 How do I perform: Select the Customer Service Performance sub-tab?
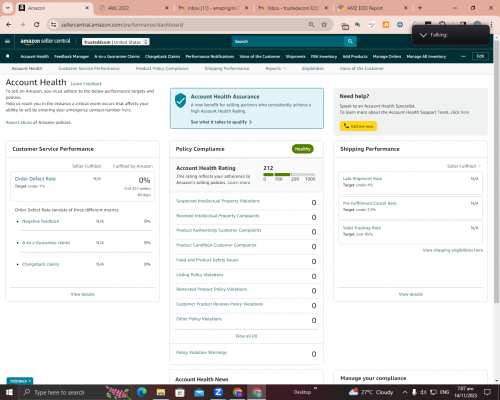(x=89, y=68)
